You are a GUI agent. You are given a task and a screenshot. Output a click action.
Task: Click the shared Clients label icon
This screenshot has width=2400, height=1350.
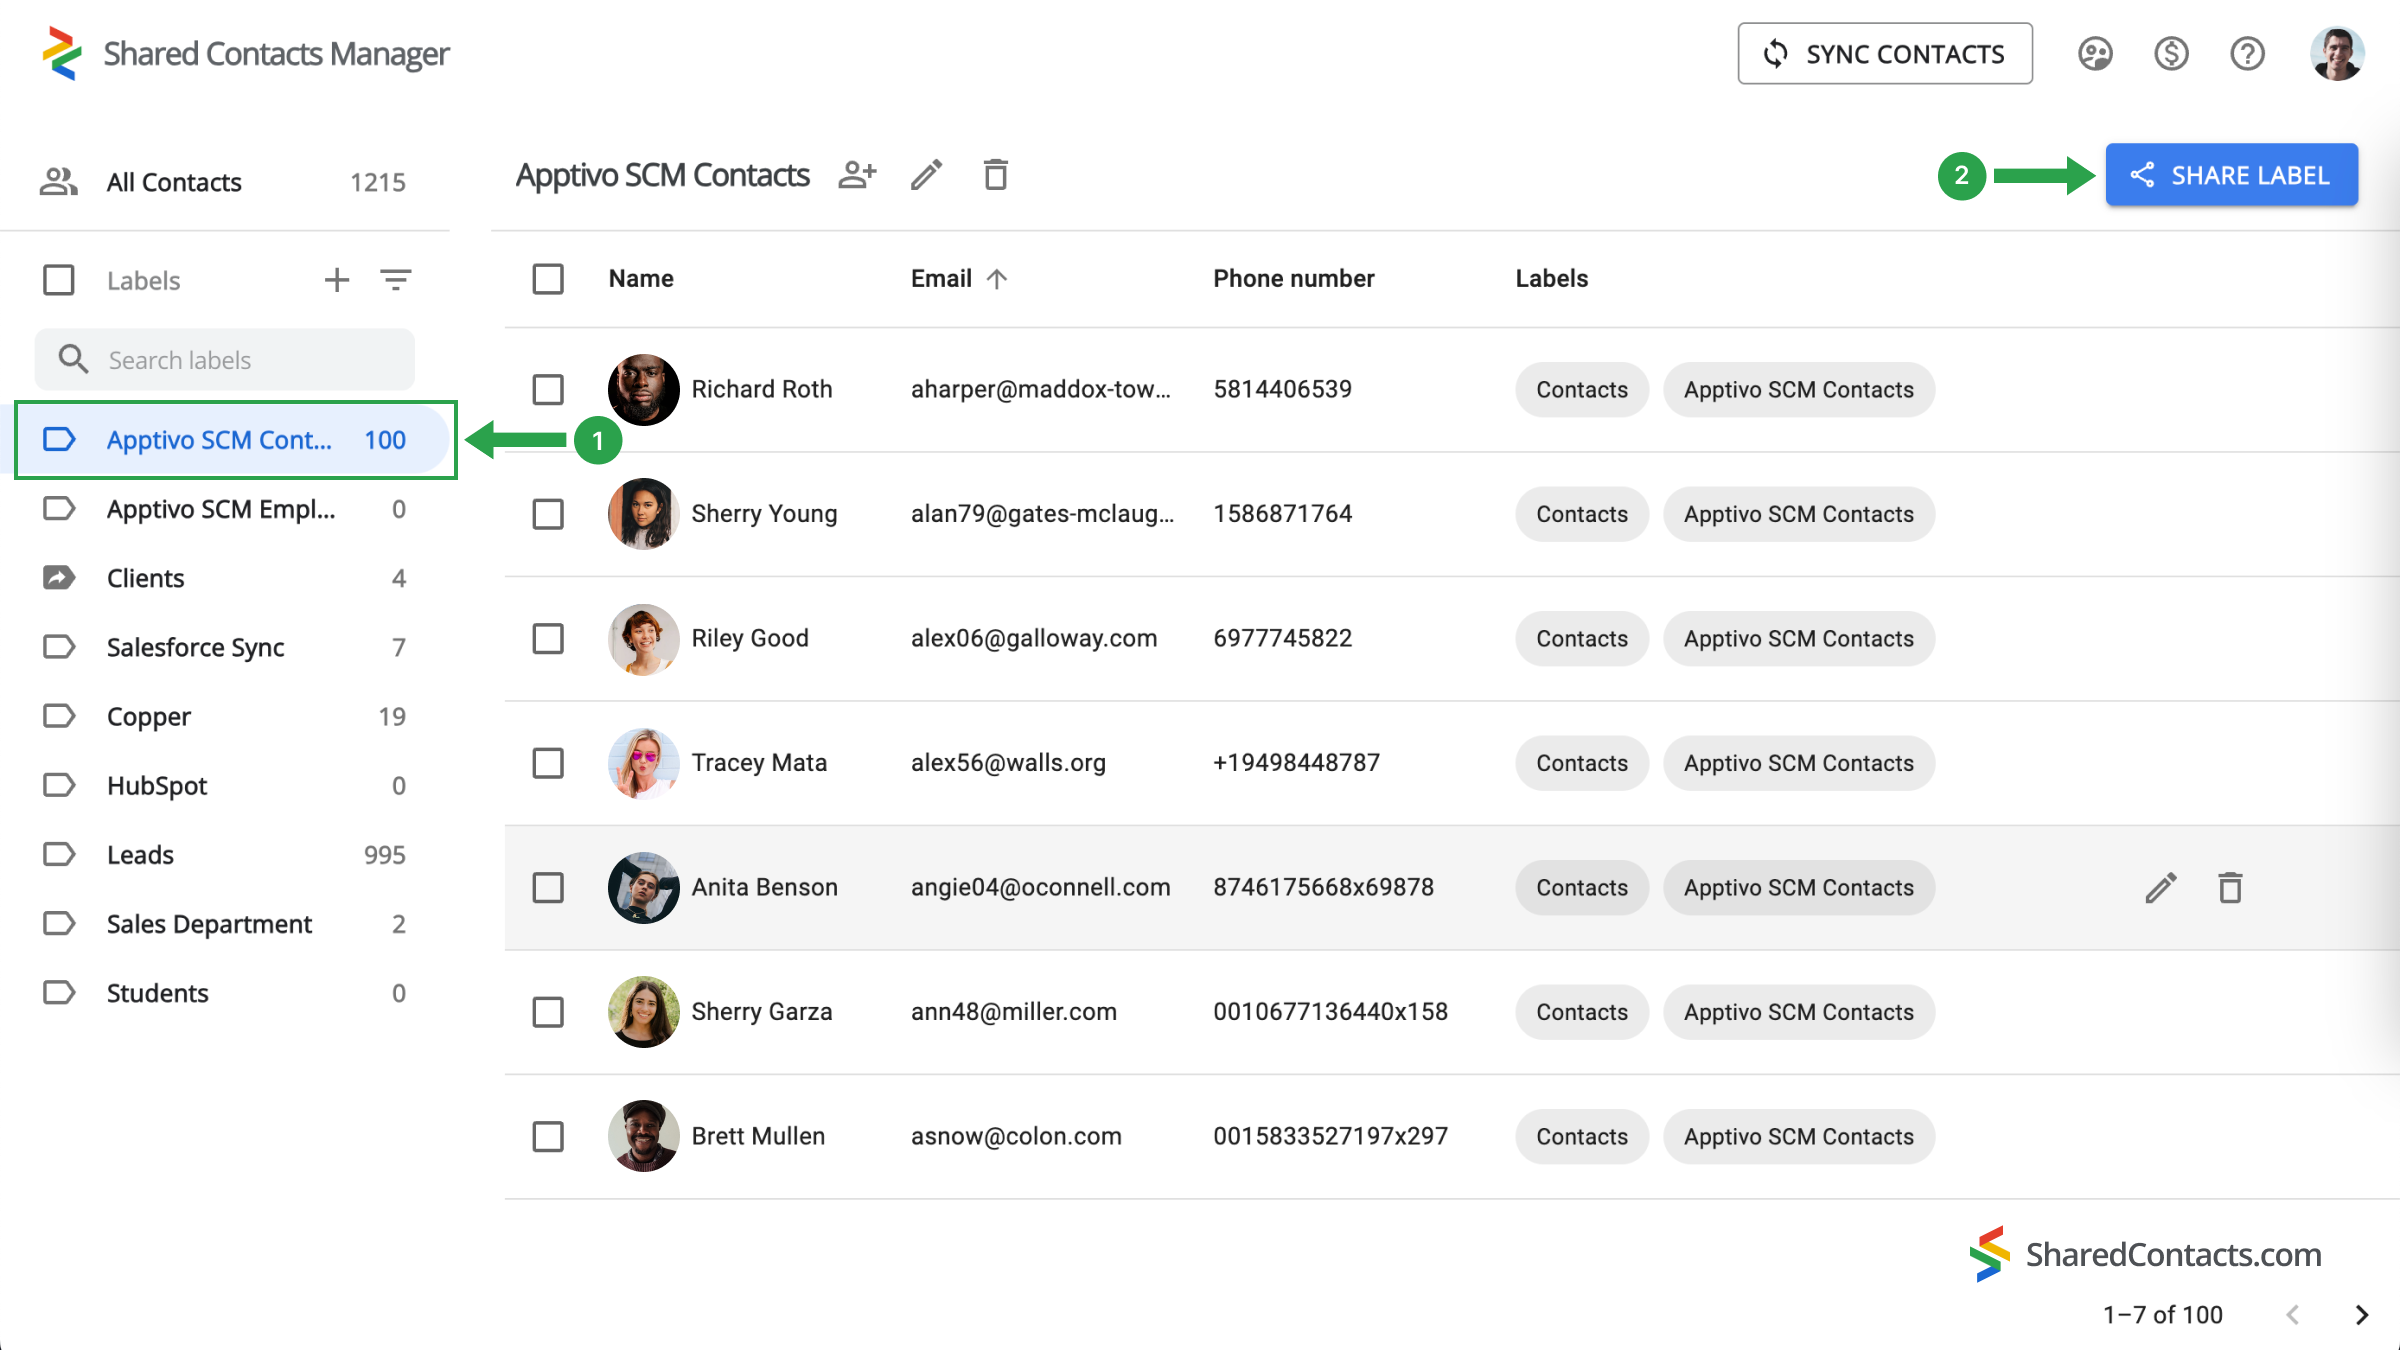[x=59, y=578]
